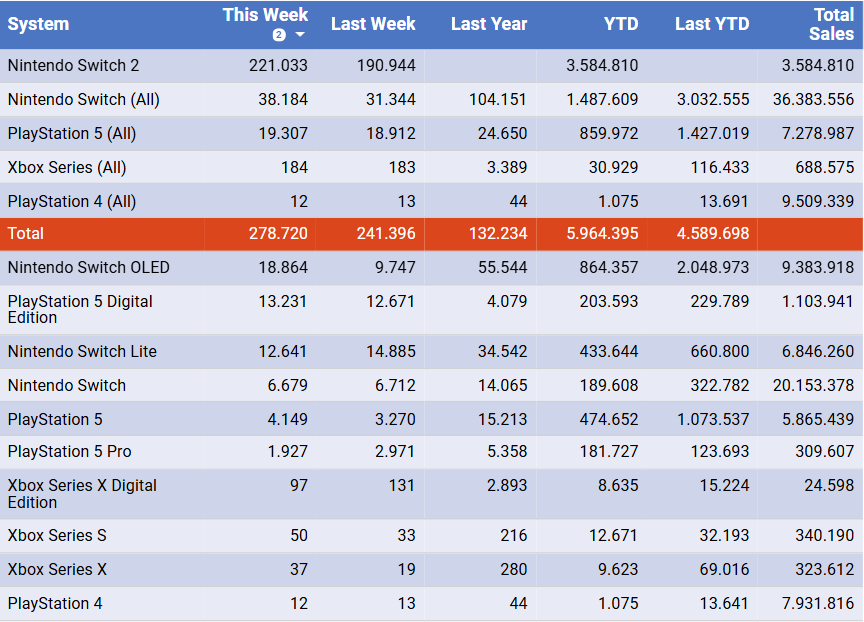Click the value 36.383.556 in Total Sales

point(813,100)
